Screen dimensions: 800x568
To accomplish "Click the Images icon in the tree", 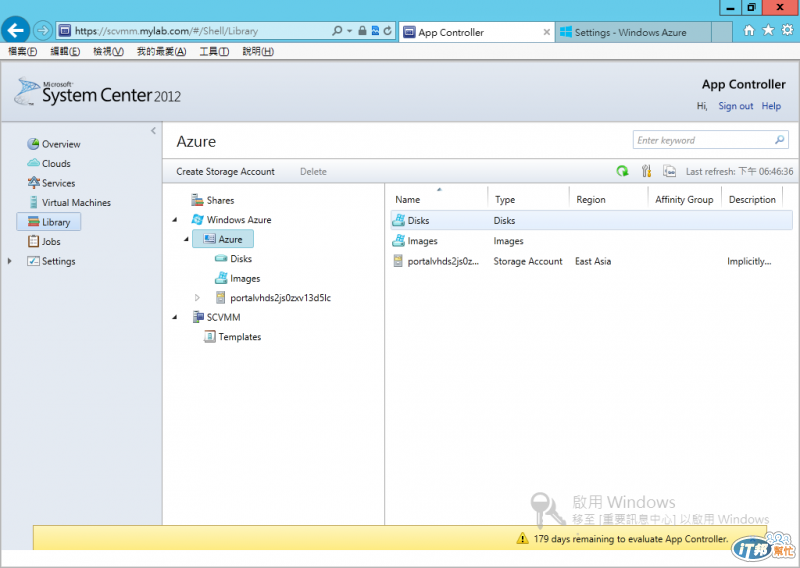I will pyautogui.click(x=221, y=278).
